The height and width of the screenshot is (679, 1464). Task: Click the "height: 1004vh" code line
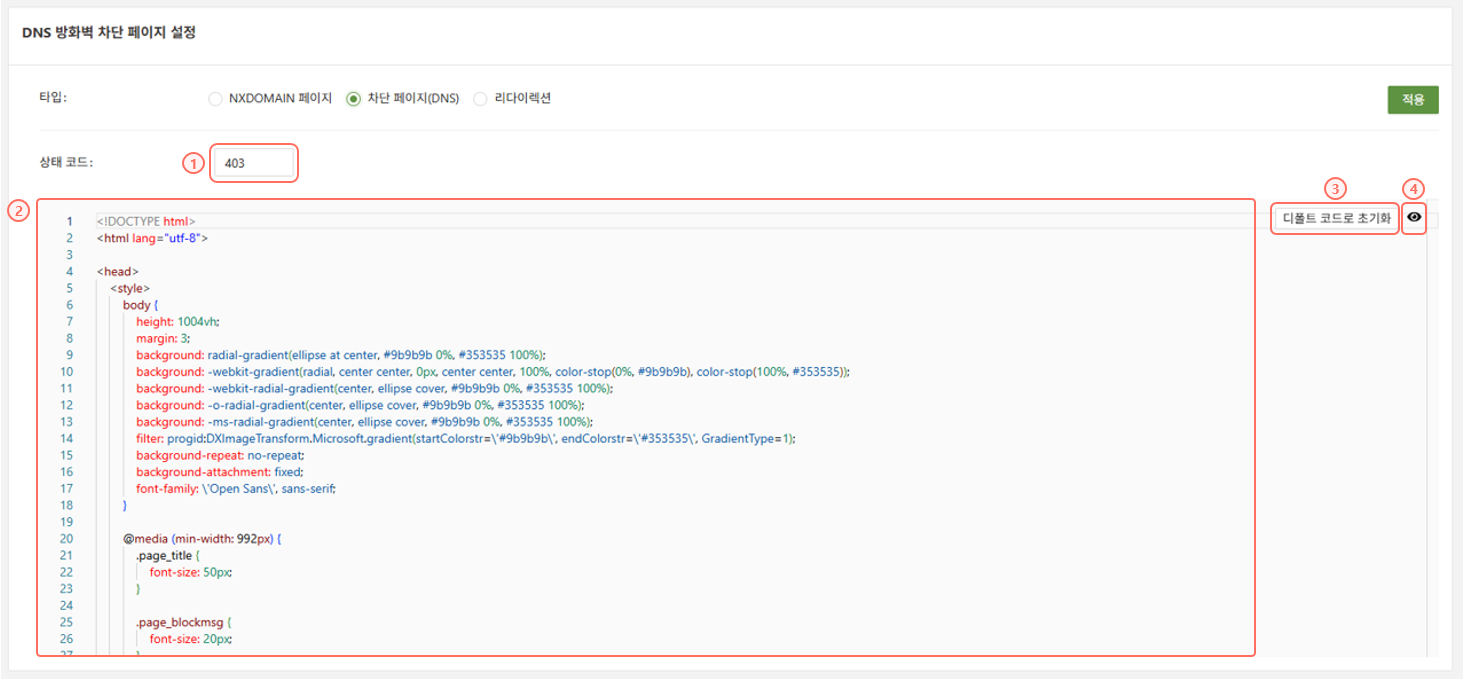177,321
